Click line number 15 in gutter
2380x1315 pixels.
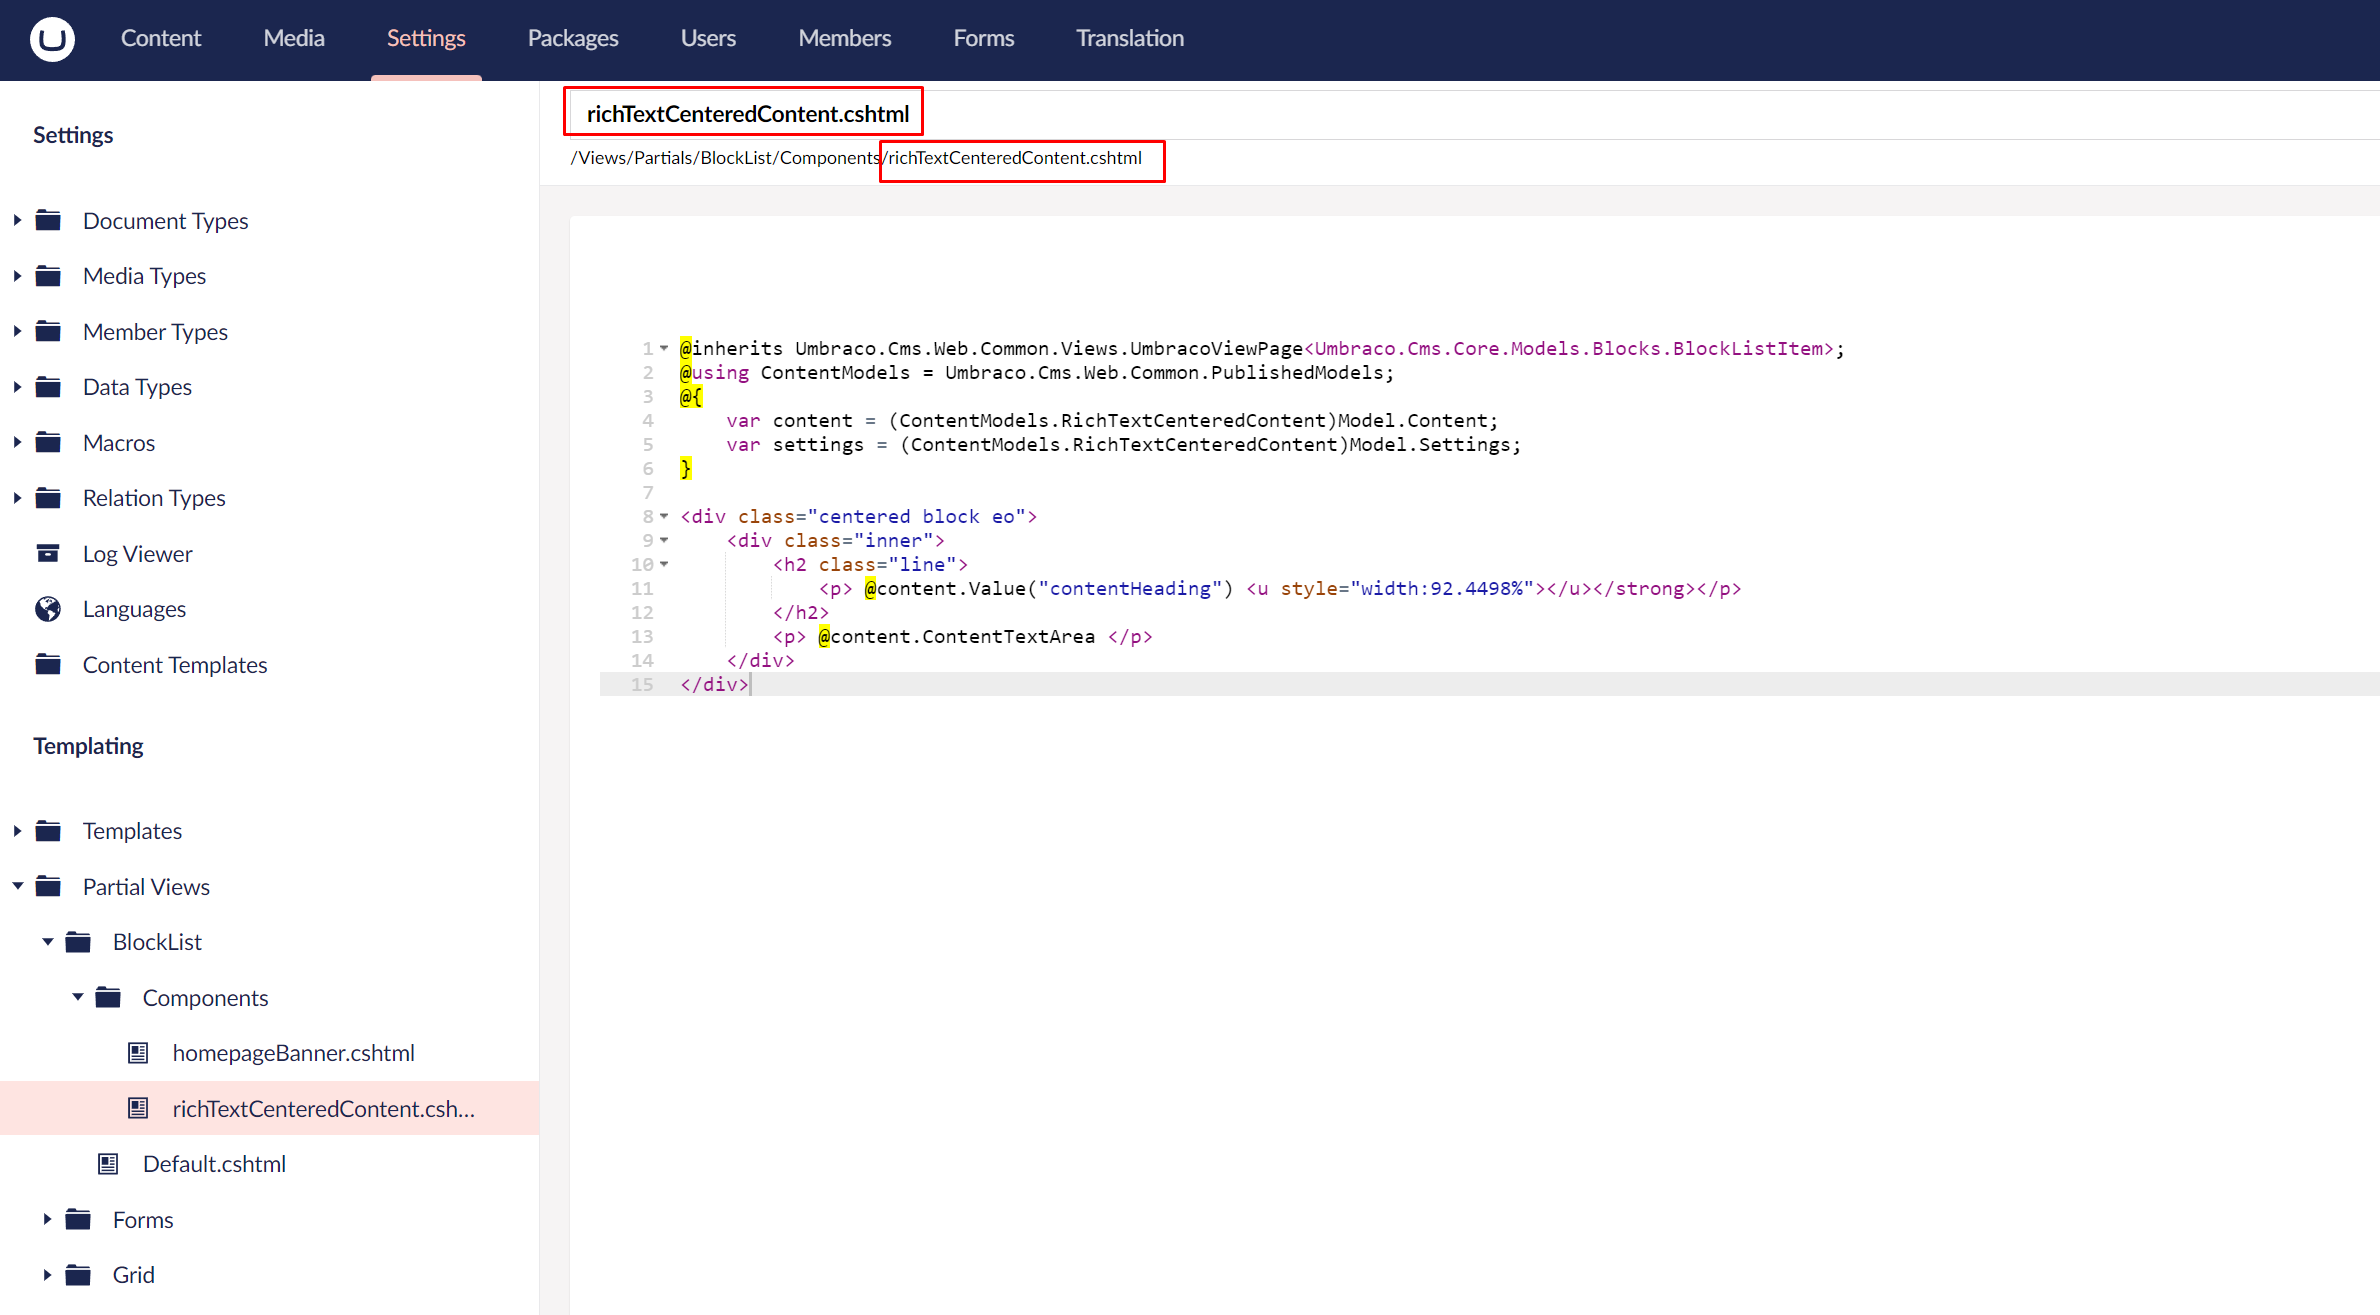[642, 684]
